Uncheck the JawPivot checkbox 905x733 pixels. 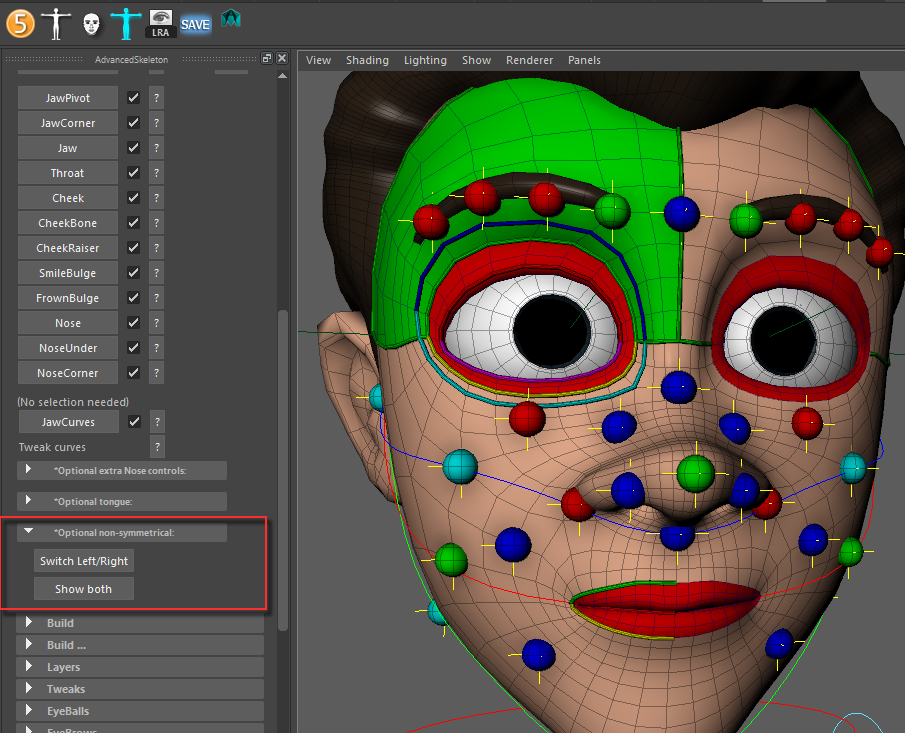[x=133, y=98]
